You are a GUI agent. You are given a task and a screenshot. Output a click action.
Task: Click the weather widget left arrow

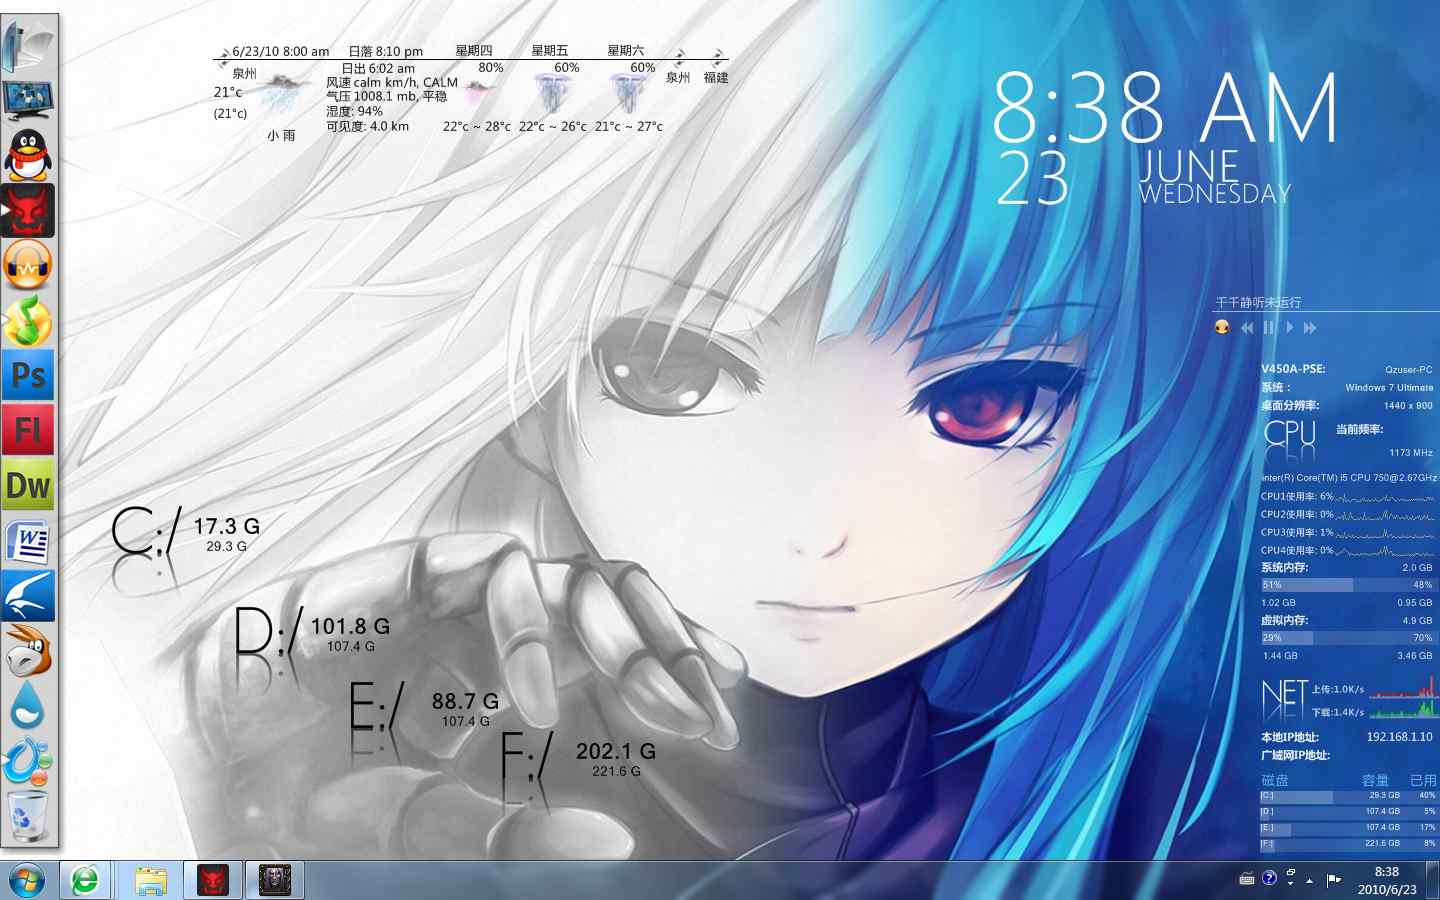(223, 60)
